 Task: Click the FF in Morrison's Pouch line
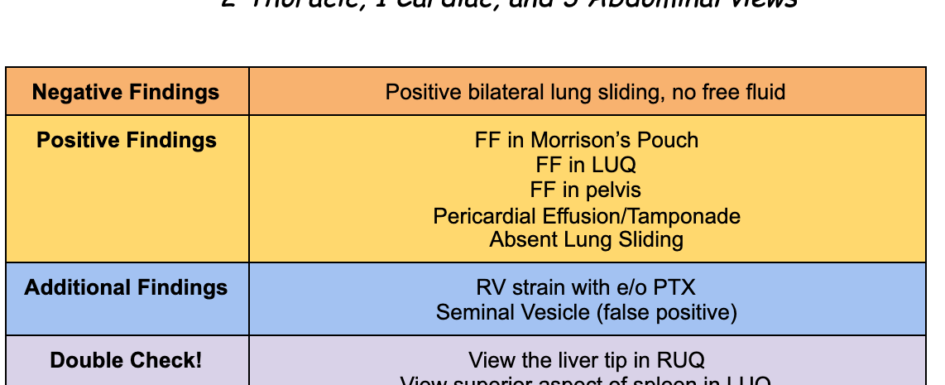[x=586, y=140]
